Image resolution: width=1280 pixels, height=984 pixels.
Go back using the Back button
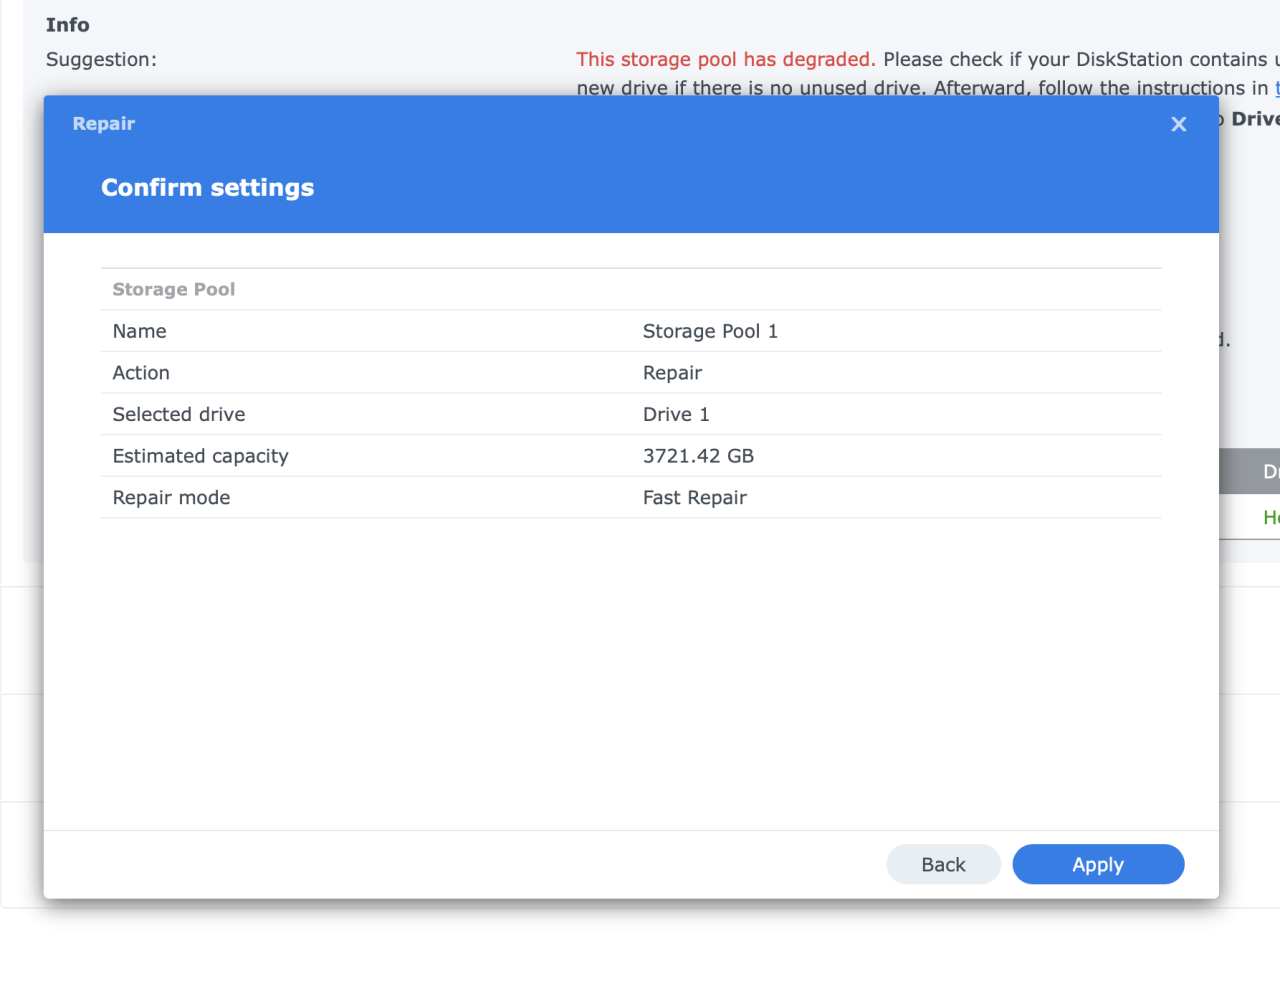(x=942, y=864)
